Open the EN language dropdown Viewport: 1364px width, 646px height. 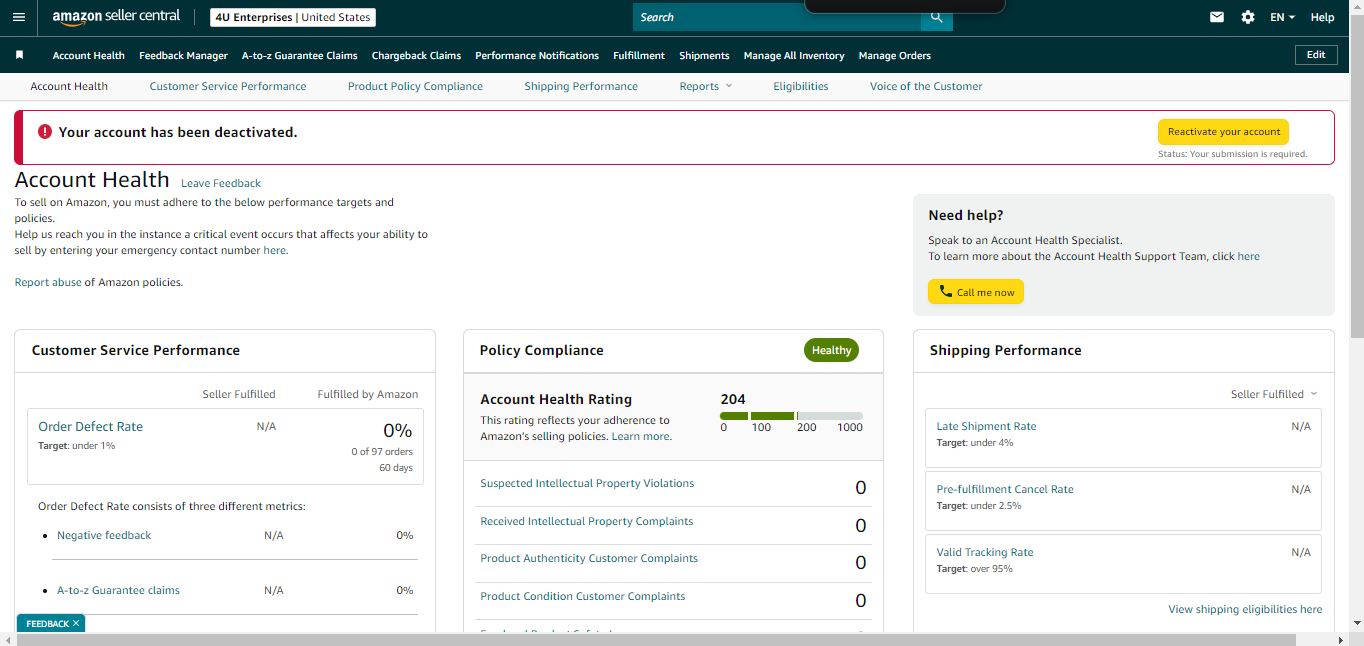[1282, 17]
